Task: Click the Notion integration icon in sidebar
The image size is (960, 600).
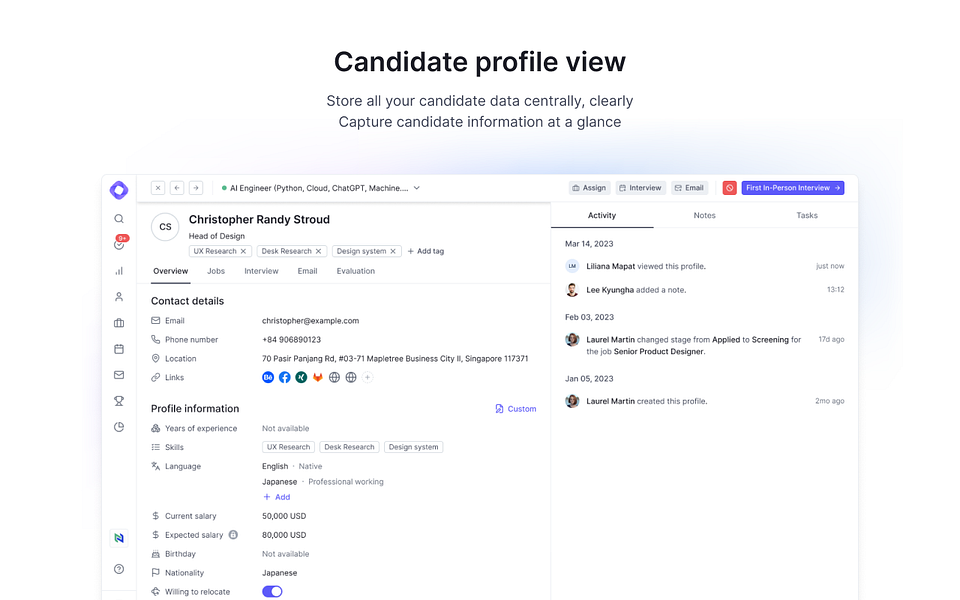Action: (x=119, y=537)
